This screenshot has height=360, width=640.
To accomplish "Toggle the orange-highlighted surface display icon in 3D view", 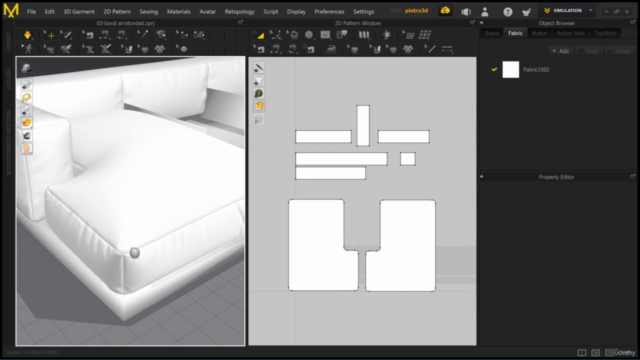I will pyautogui.click(x=27, y=122).
